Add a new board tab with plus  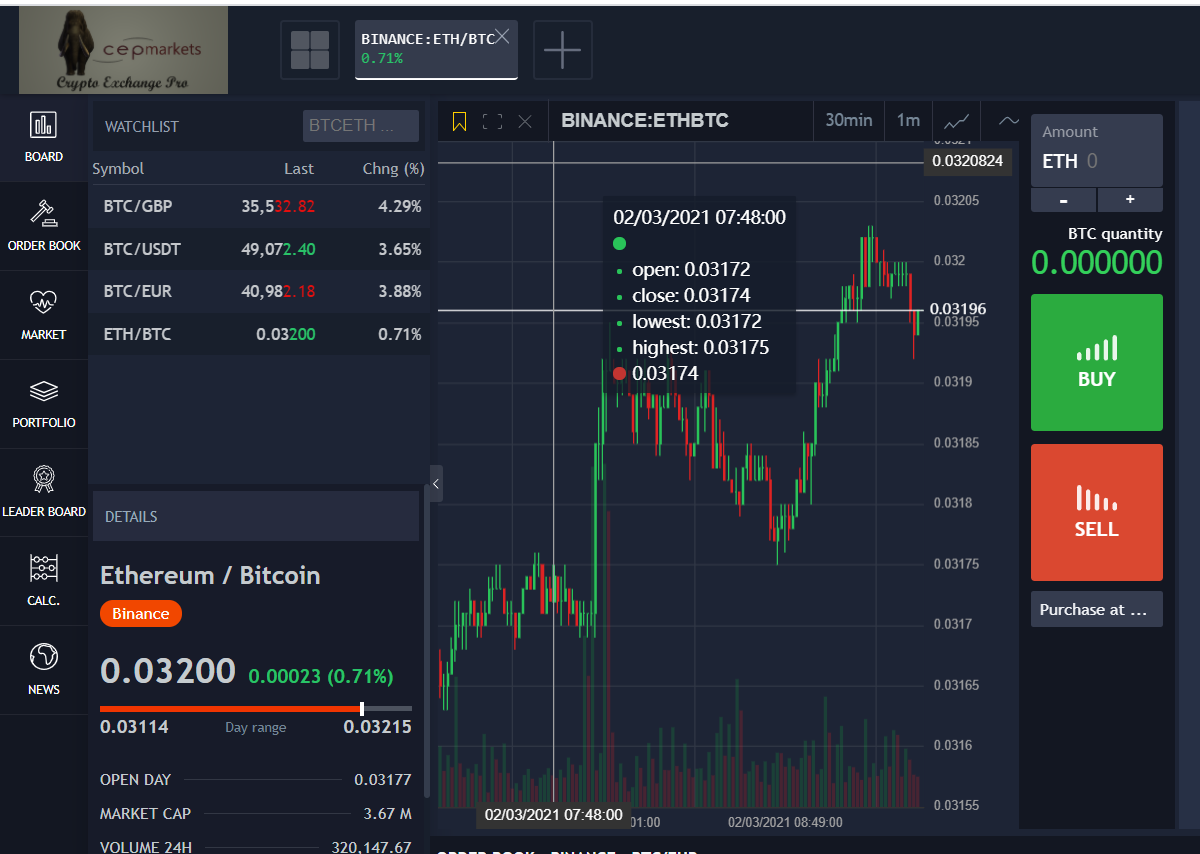[563, 50]
